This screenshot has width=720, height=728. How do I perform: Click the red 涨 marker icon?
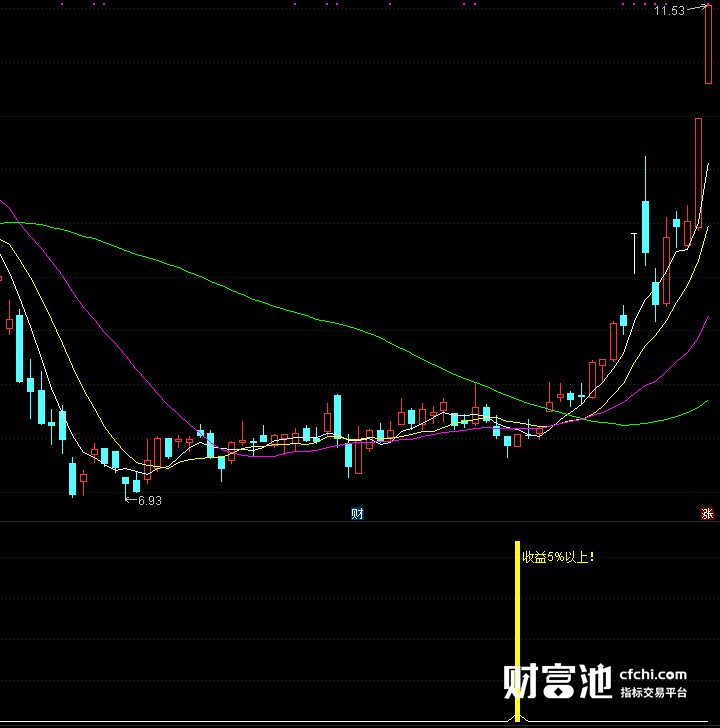707,514
